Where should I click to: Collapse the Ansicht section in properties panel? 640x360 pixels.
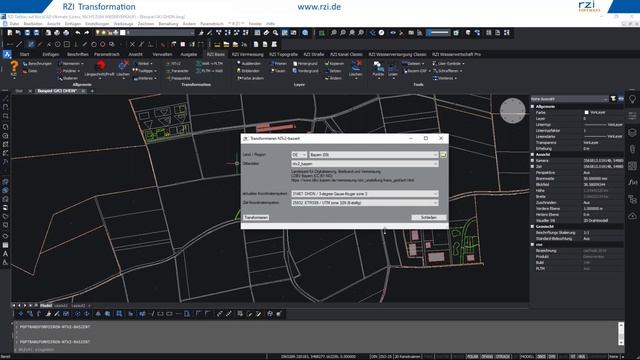pyautogui.click(x=533, y=155)
